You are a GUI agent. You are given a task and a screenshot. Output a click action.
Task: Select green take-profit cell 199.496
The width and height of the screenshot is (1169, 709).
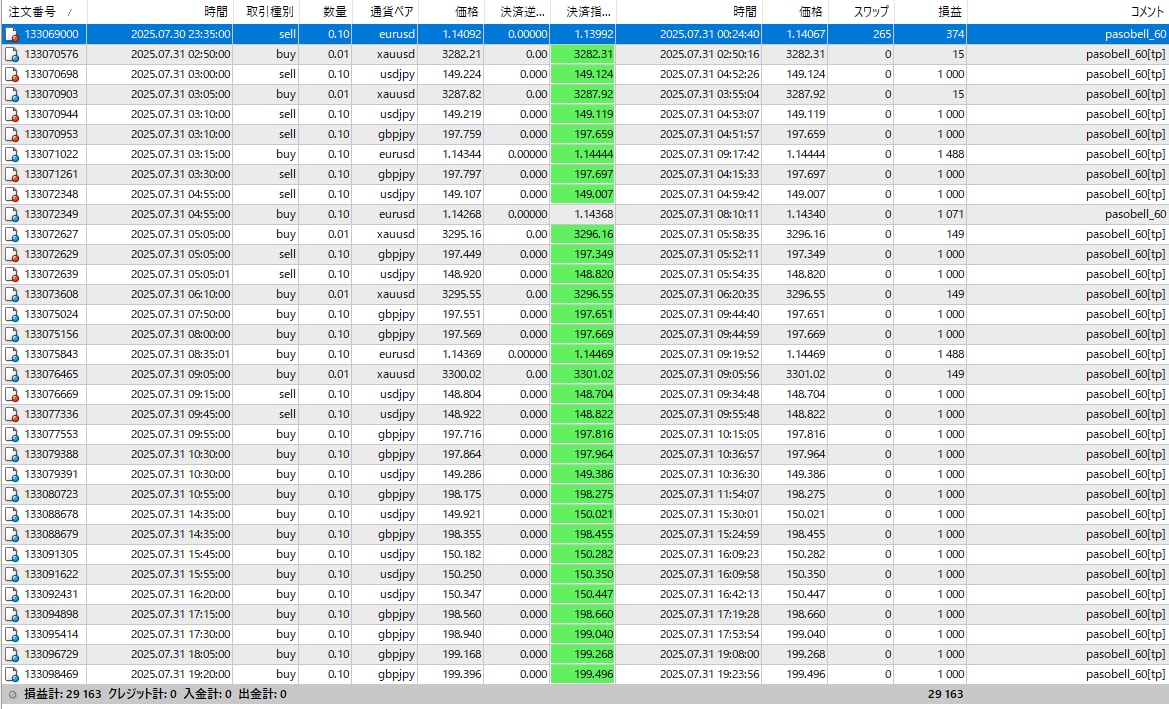[x=583, y=675]
